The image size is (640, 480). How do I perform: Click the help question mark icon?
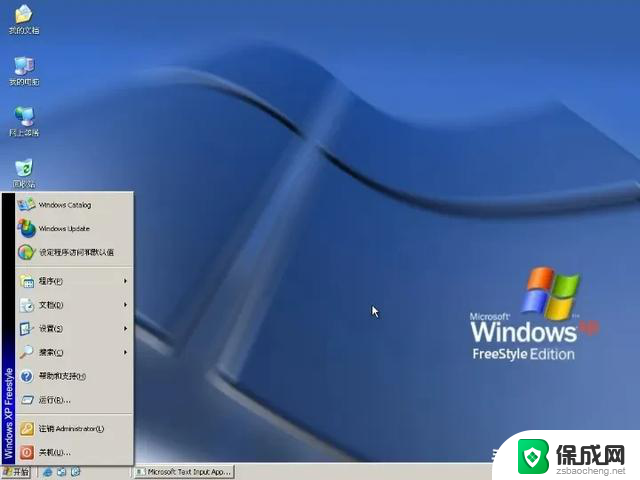click(27, 376)
